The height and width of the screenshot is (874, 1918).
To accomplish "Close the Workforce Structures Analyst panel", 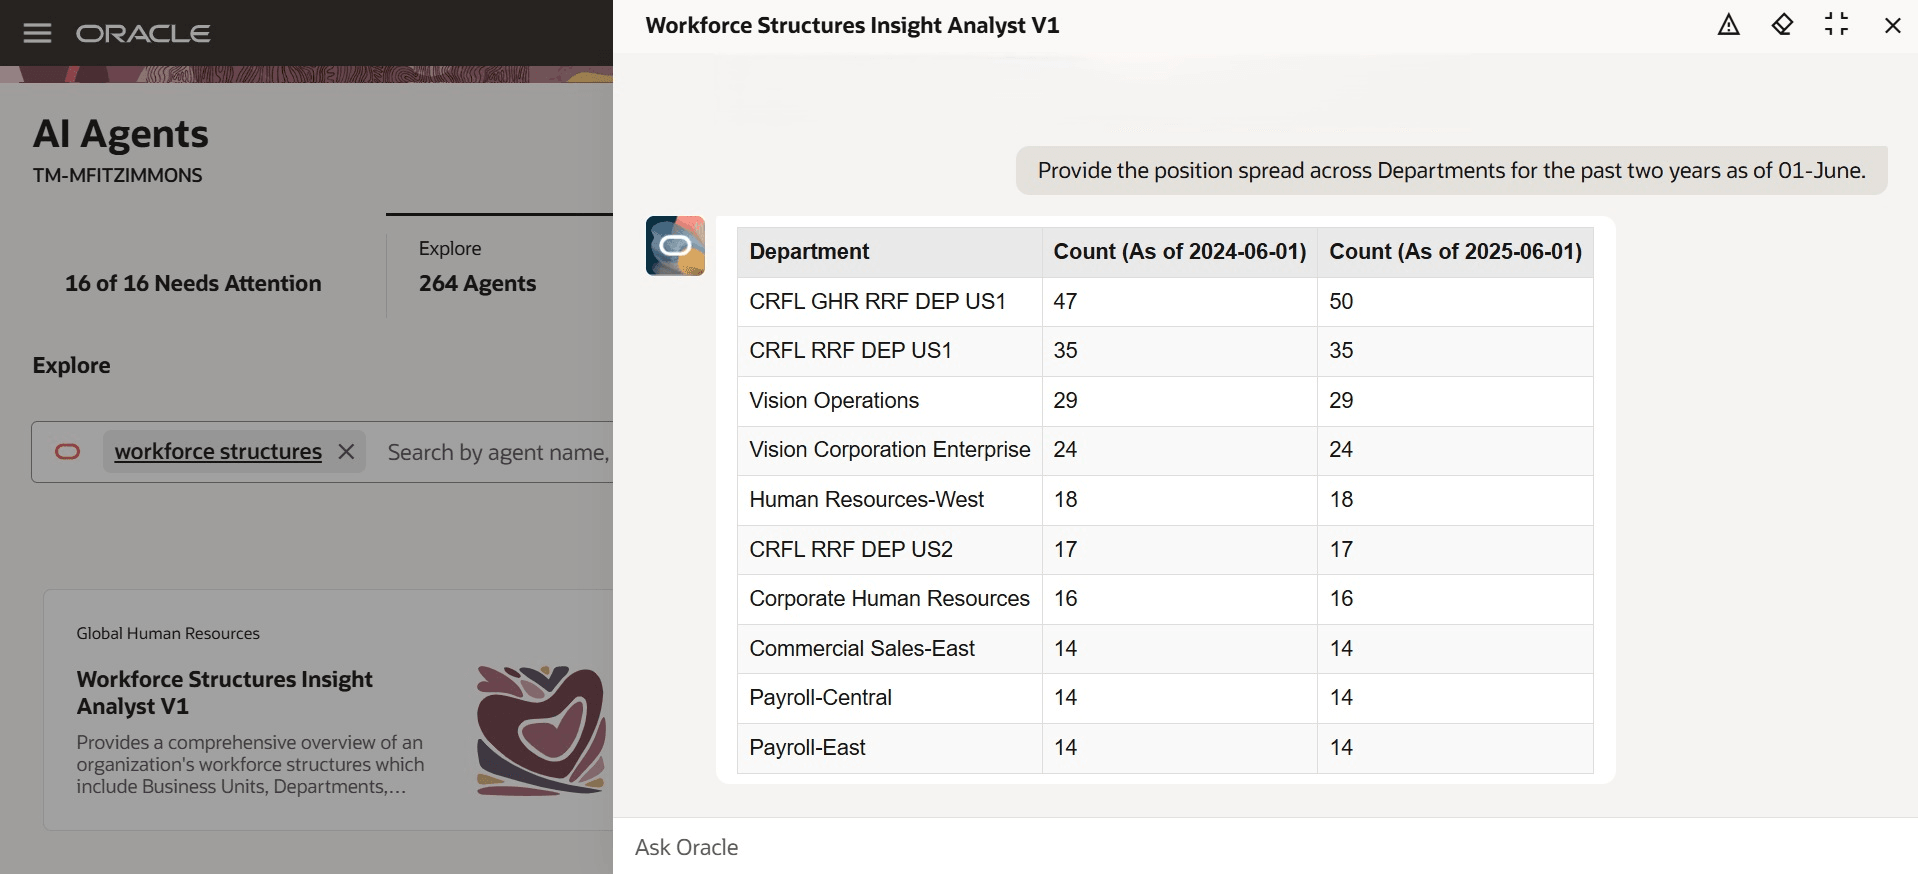I will pos(1892,26).
